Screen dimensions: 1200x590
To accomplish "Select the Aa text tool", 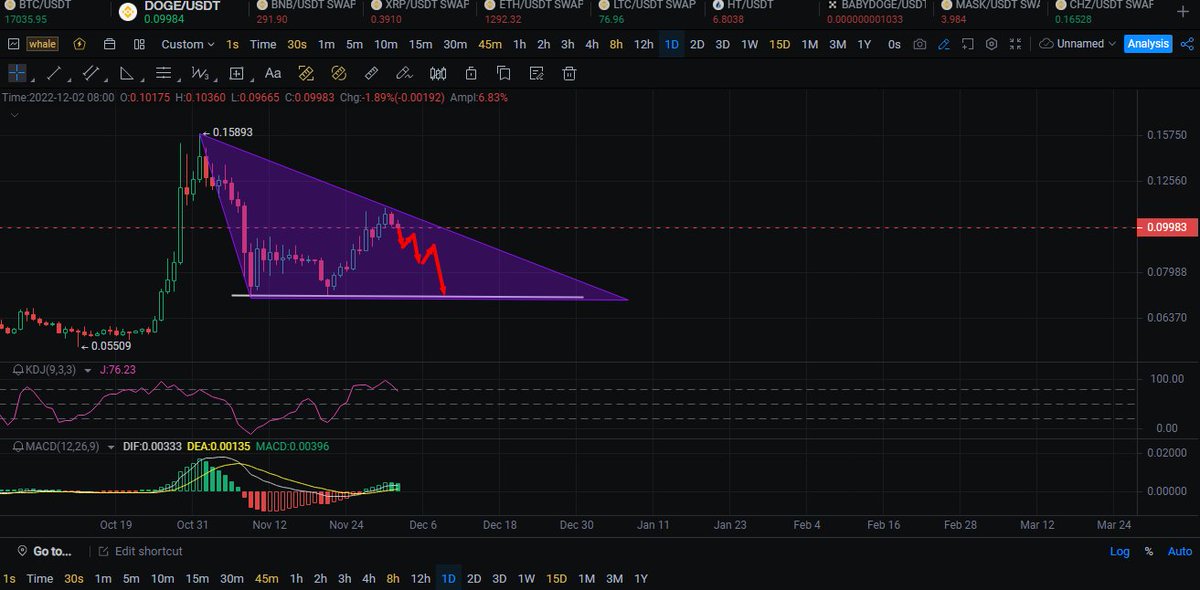I will point(273,73).
